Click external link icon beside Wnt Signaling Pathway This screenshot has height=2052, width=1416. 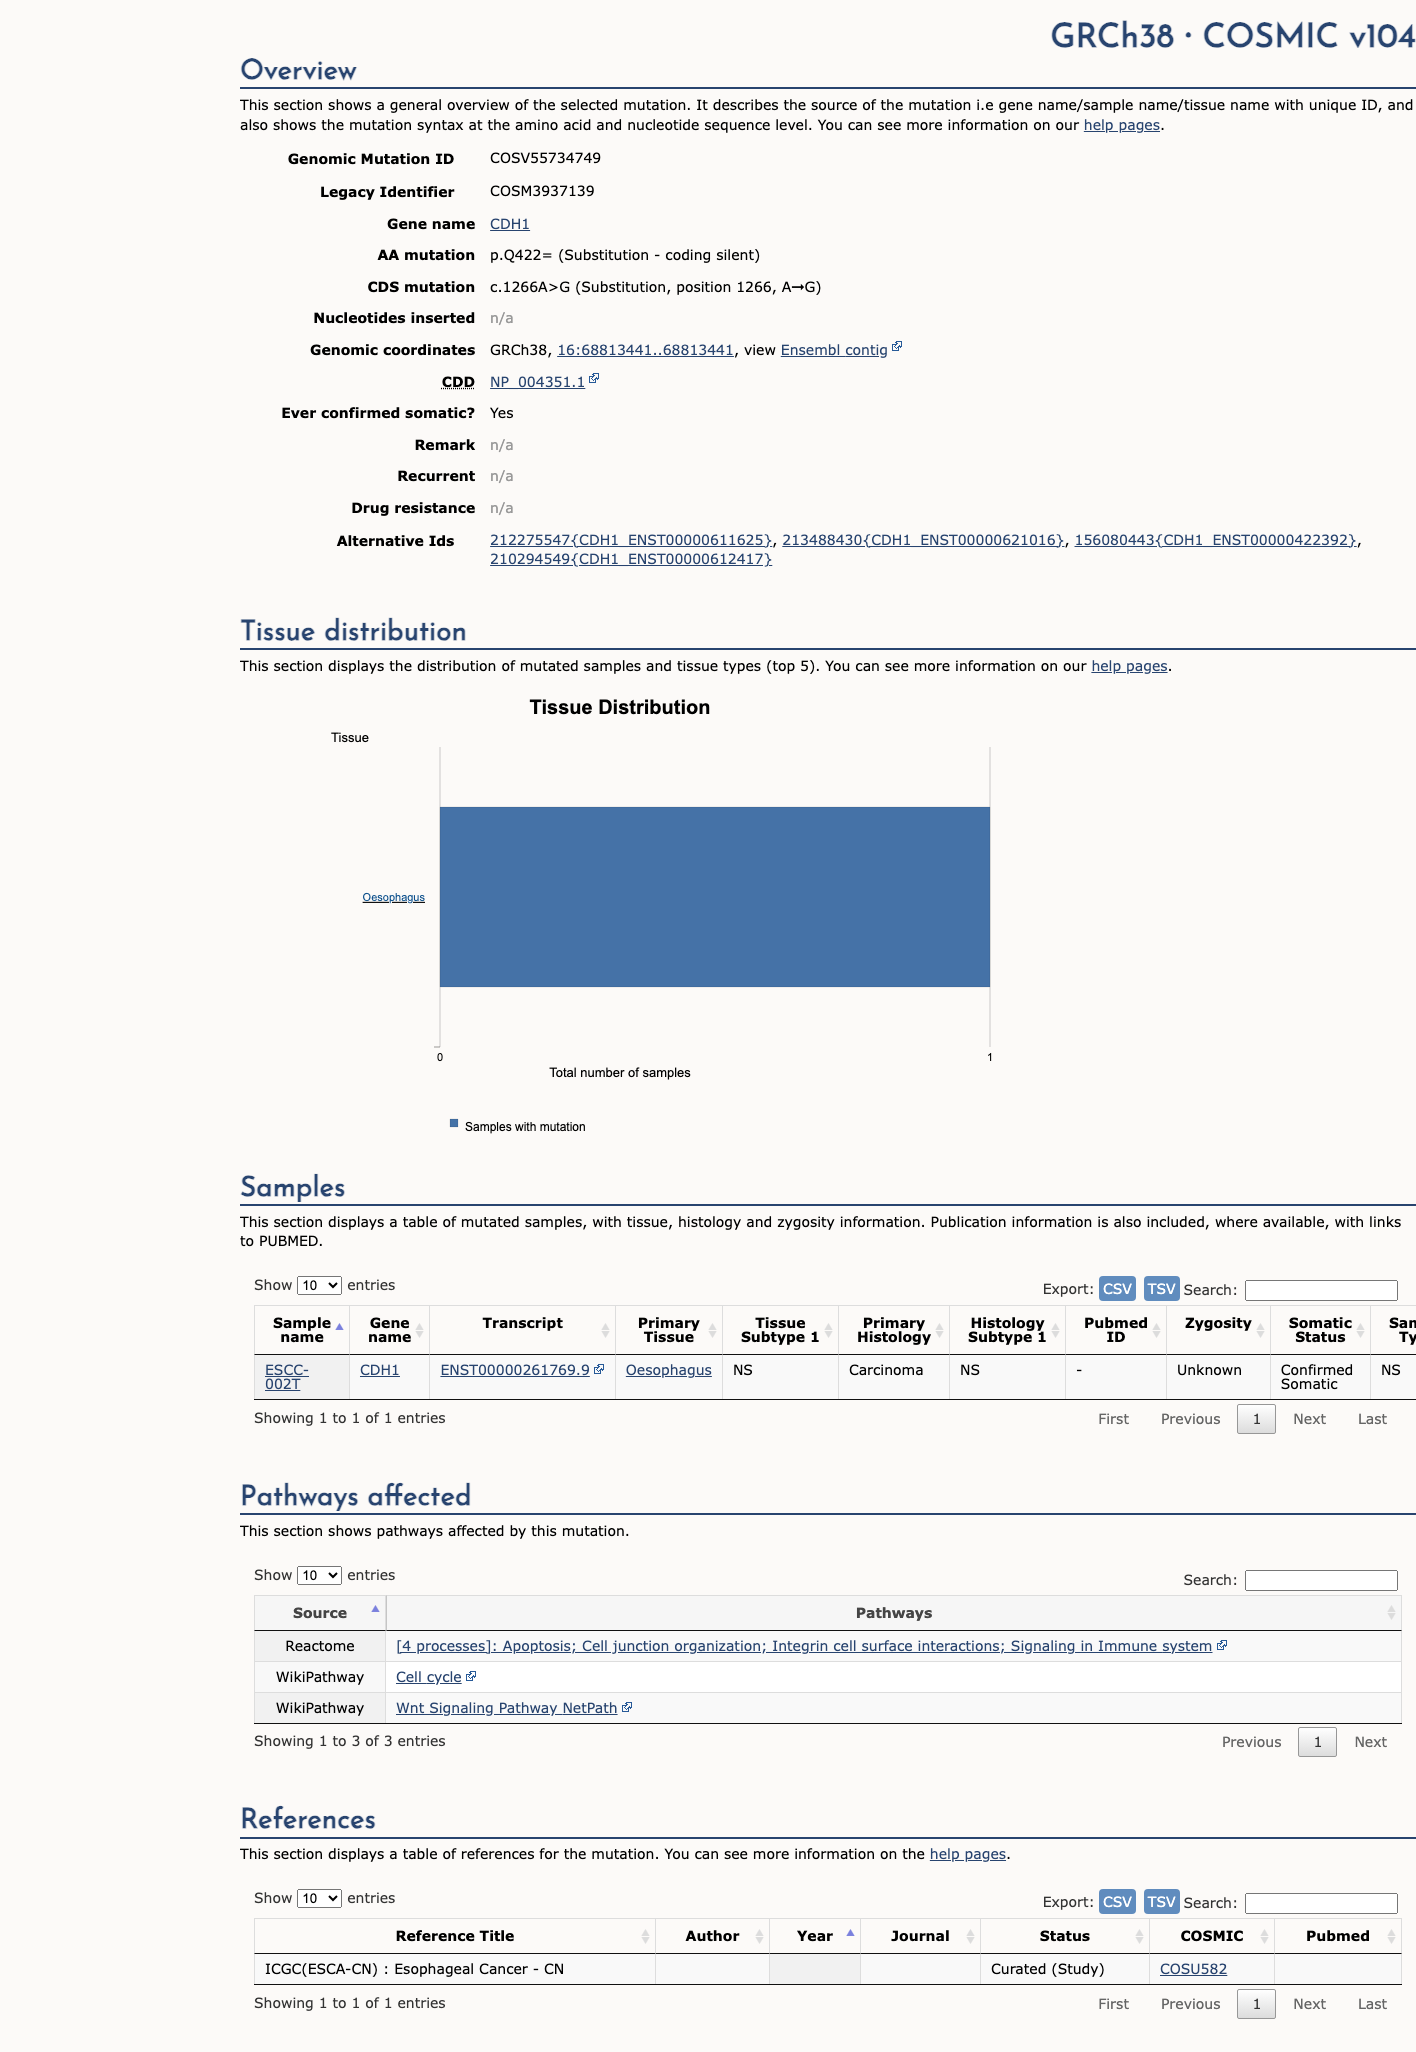click(627, 1707)
